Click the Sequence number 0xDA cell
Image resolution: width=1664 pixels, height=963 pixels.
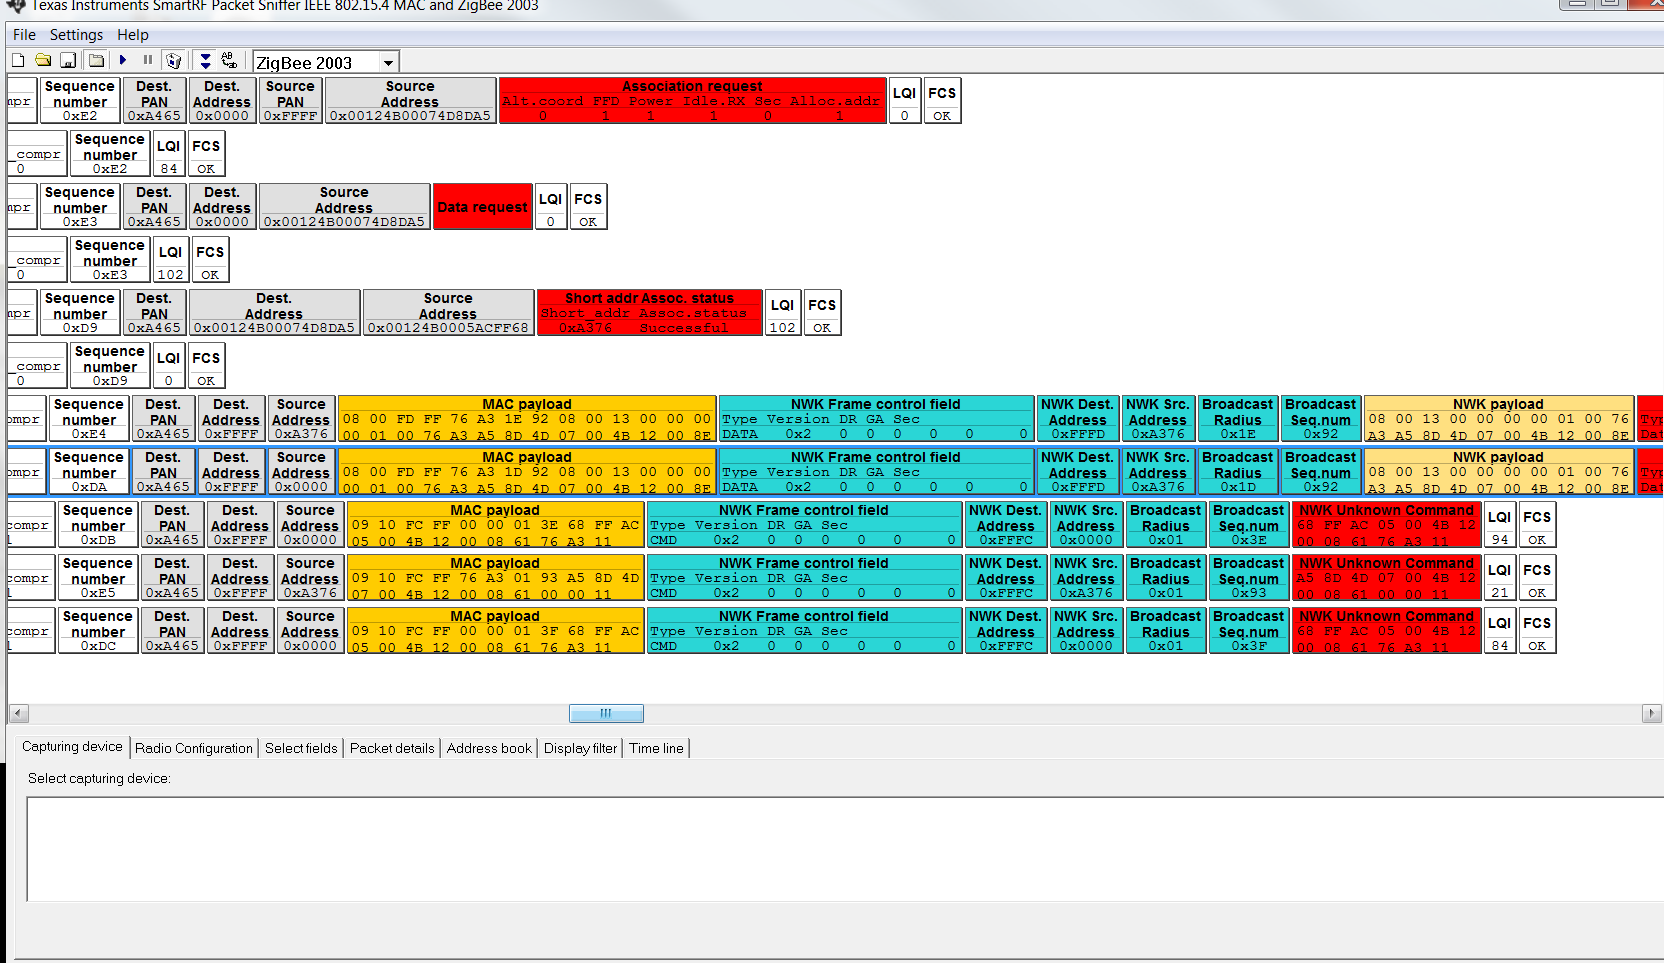[89, 471]
